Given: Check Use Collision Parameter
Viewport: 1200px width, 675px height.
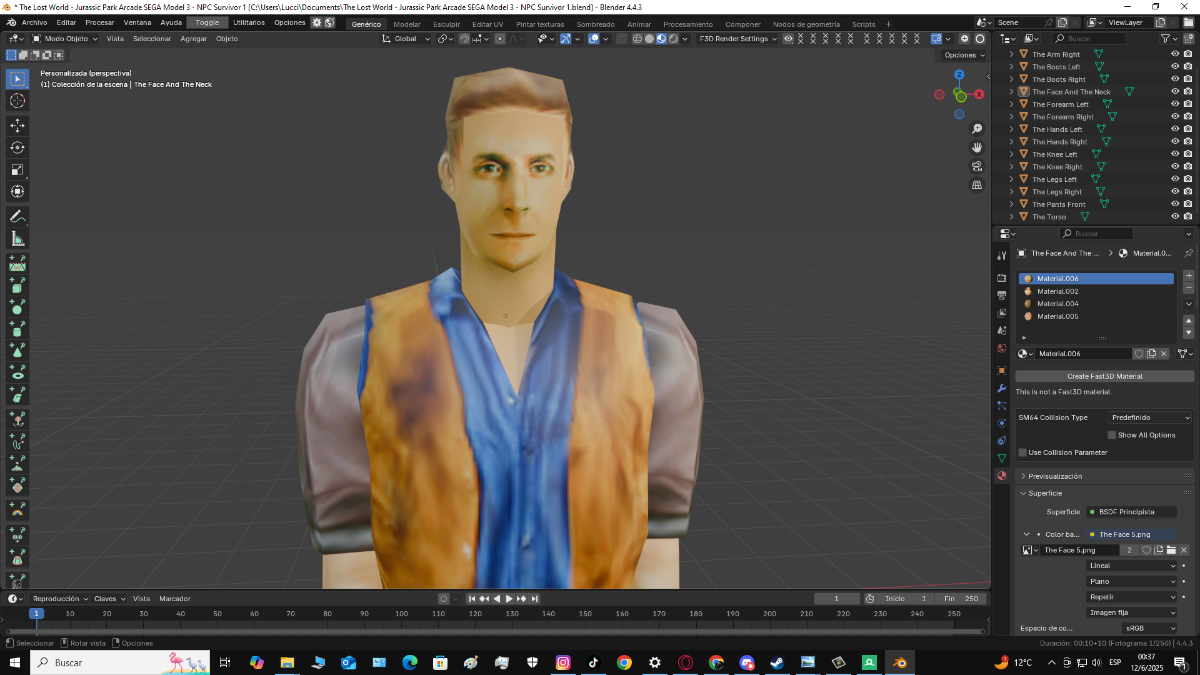Looking at the screenshot, I should (1022, 453).
